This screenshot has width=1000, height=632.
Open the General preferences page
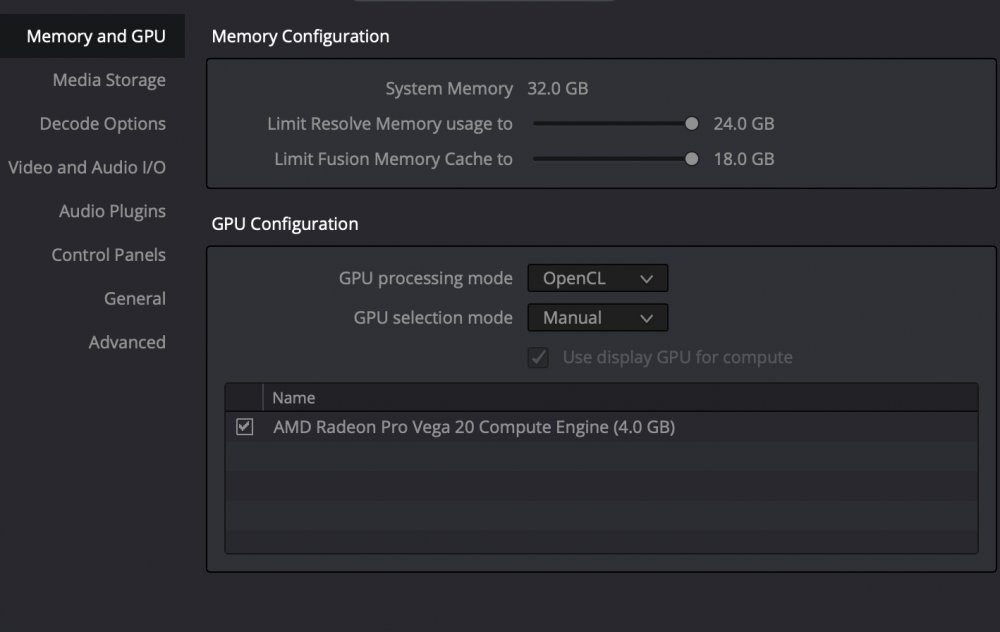click(x=135, y=298)
